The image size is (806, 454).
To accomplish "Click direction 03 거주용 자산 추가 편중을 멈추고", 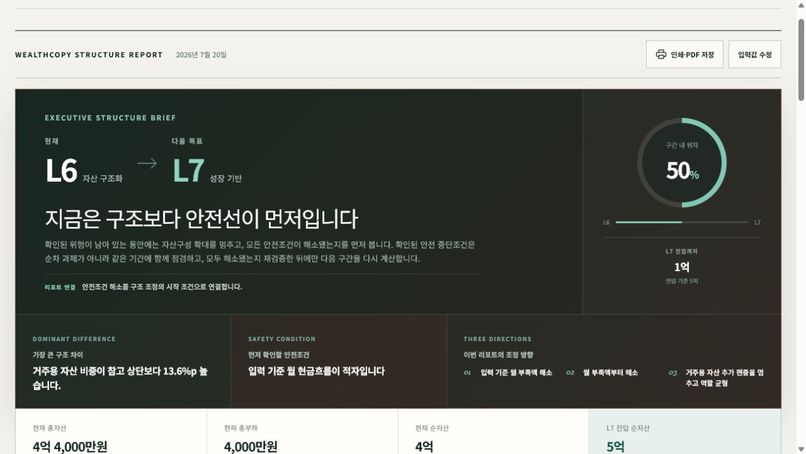I will coord(716,378).
